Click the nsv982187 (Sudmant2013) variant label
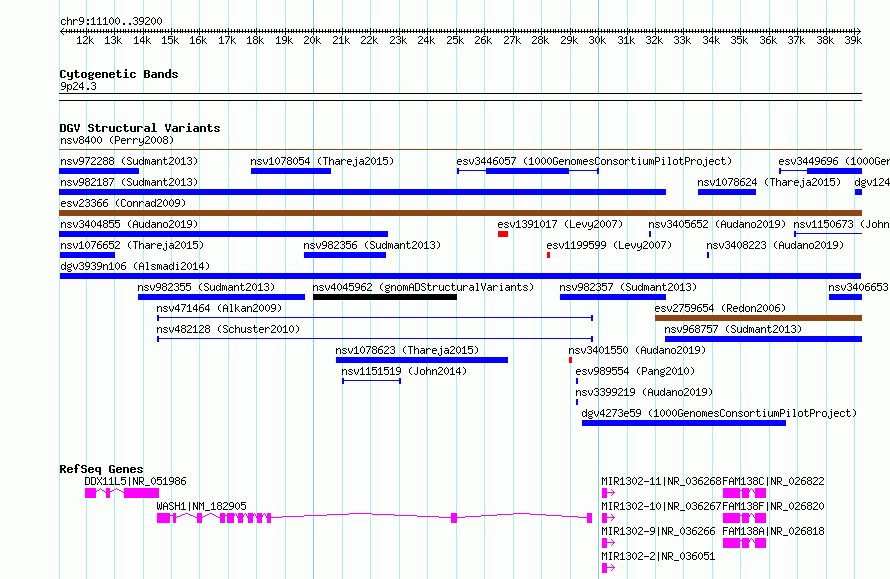 [129, 182]
